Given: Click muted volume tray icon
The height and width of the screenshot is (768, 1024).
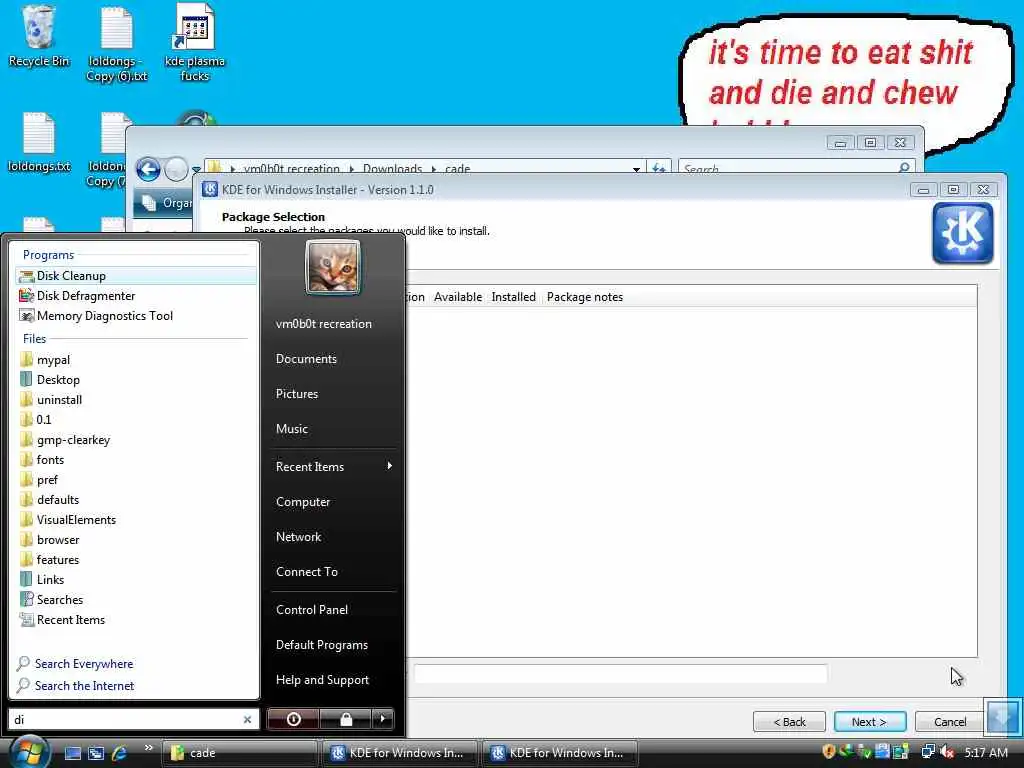Looking at the screenshot, I should [x=947, y=752].
